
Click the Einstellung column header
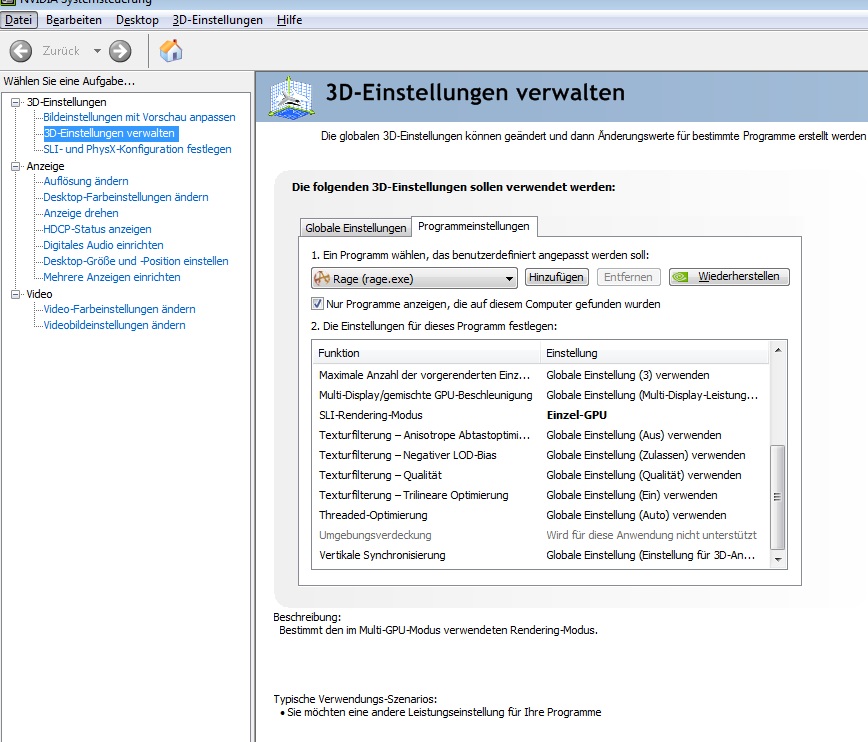[x=655, y=353]
